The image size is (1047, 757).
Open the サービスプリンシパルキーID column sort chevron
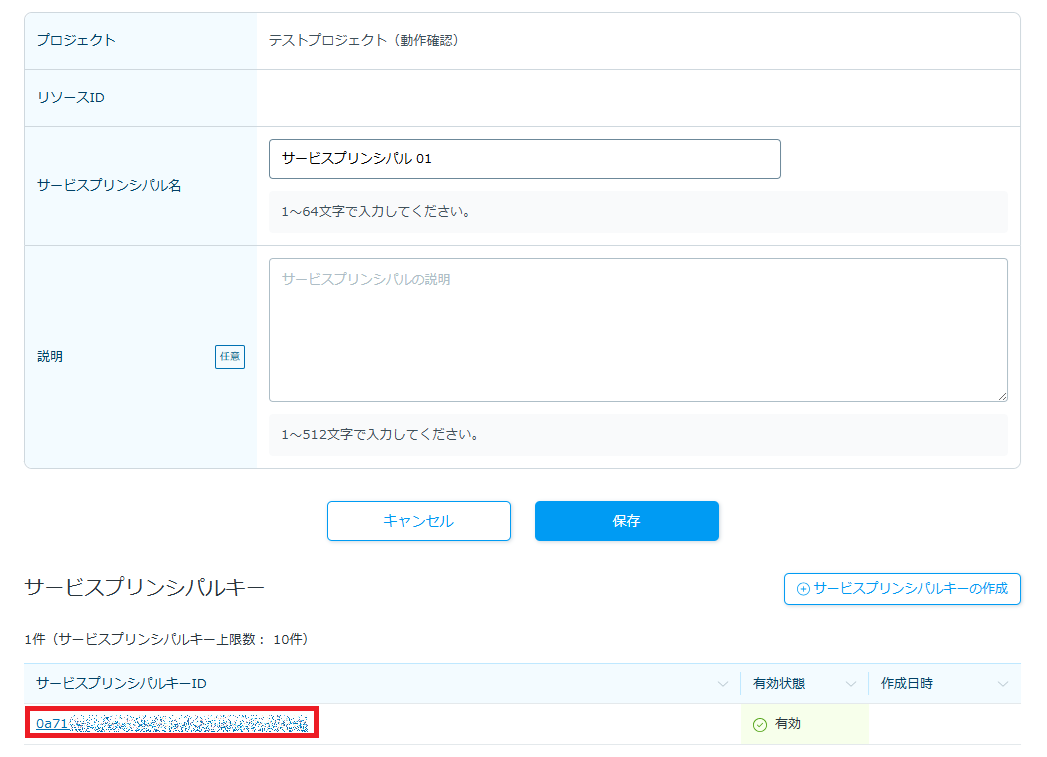723,684
